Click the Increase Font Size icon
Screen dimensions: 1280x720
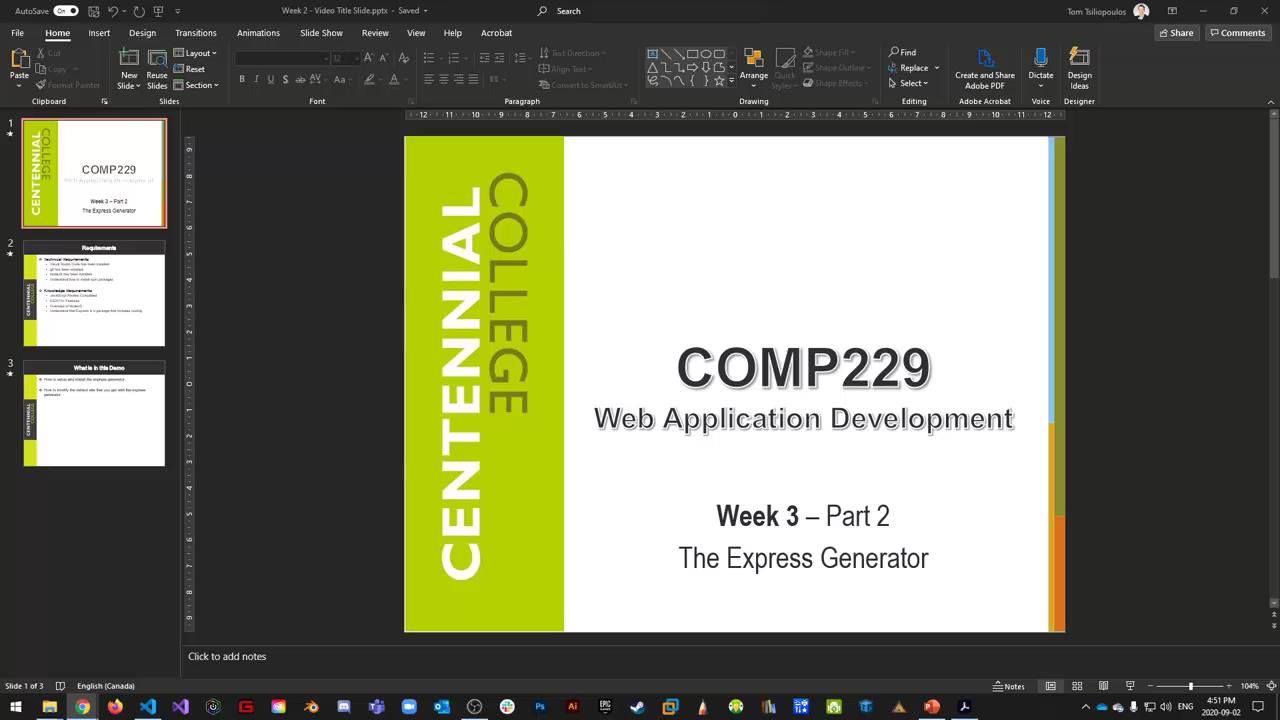368,57
